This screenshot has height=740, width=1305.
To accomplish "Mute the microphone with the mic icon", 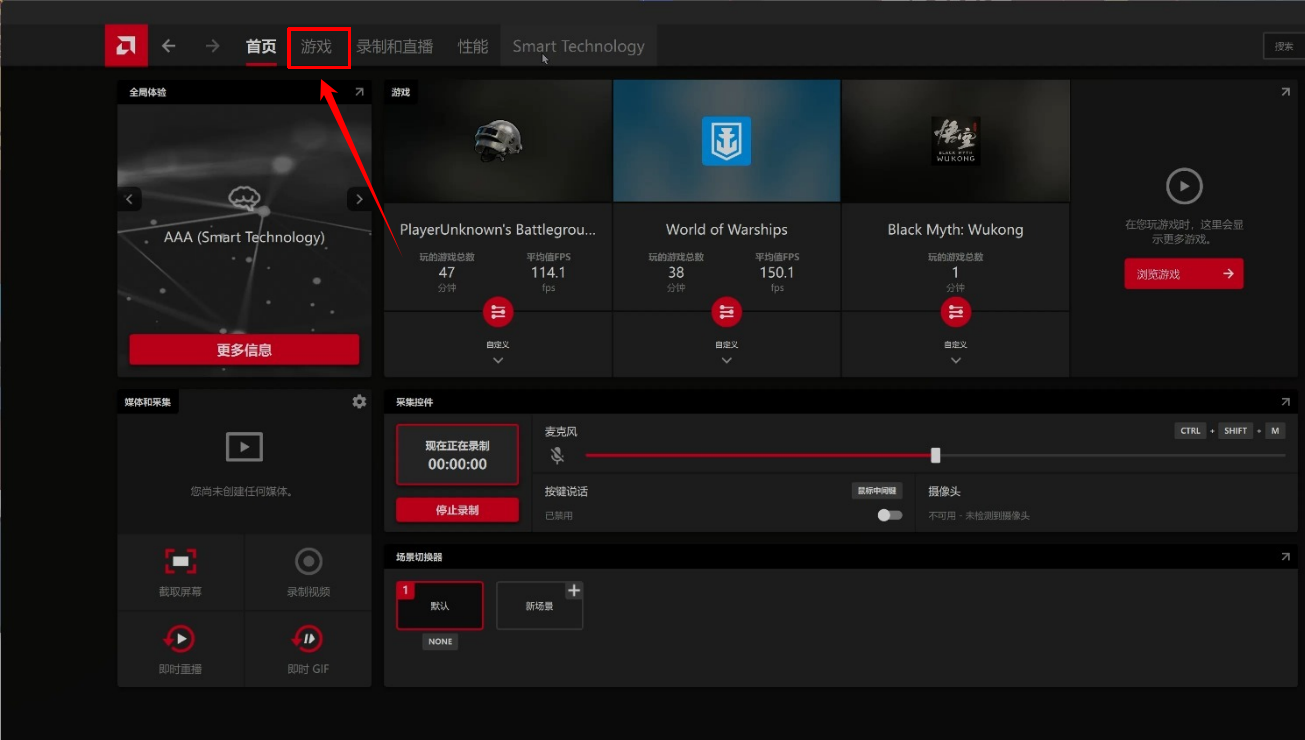I will [x=558, y=455].
